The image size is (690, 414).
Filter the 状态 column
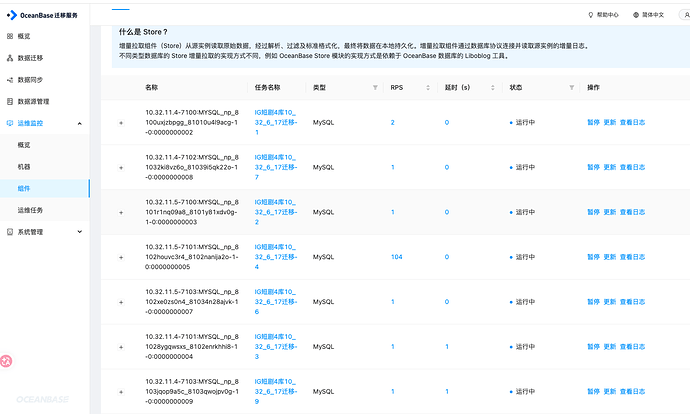click(572, 88)
